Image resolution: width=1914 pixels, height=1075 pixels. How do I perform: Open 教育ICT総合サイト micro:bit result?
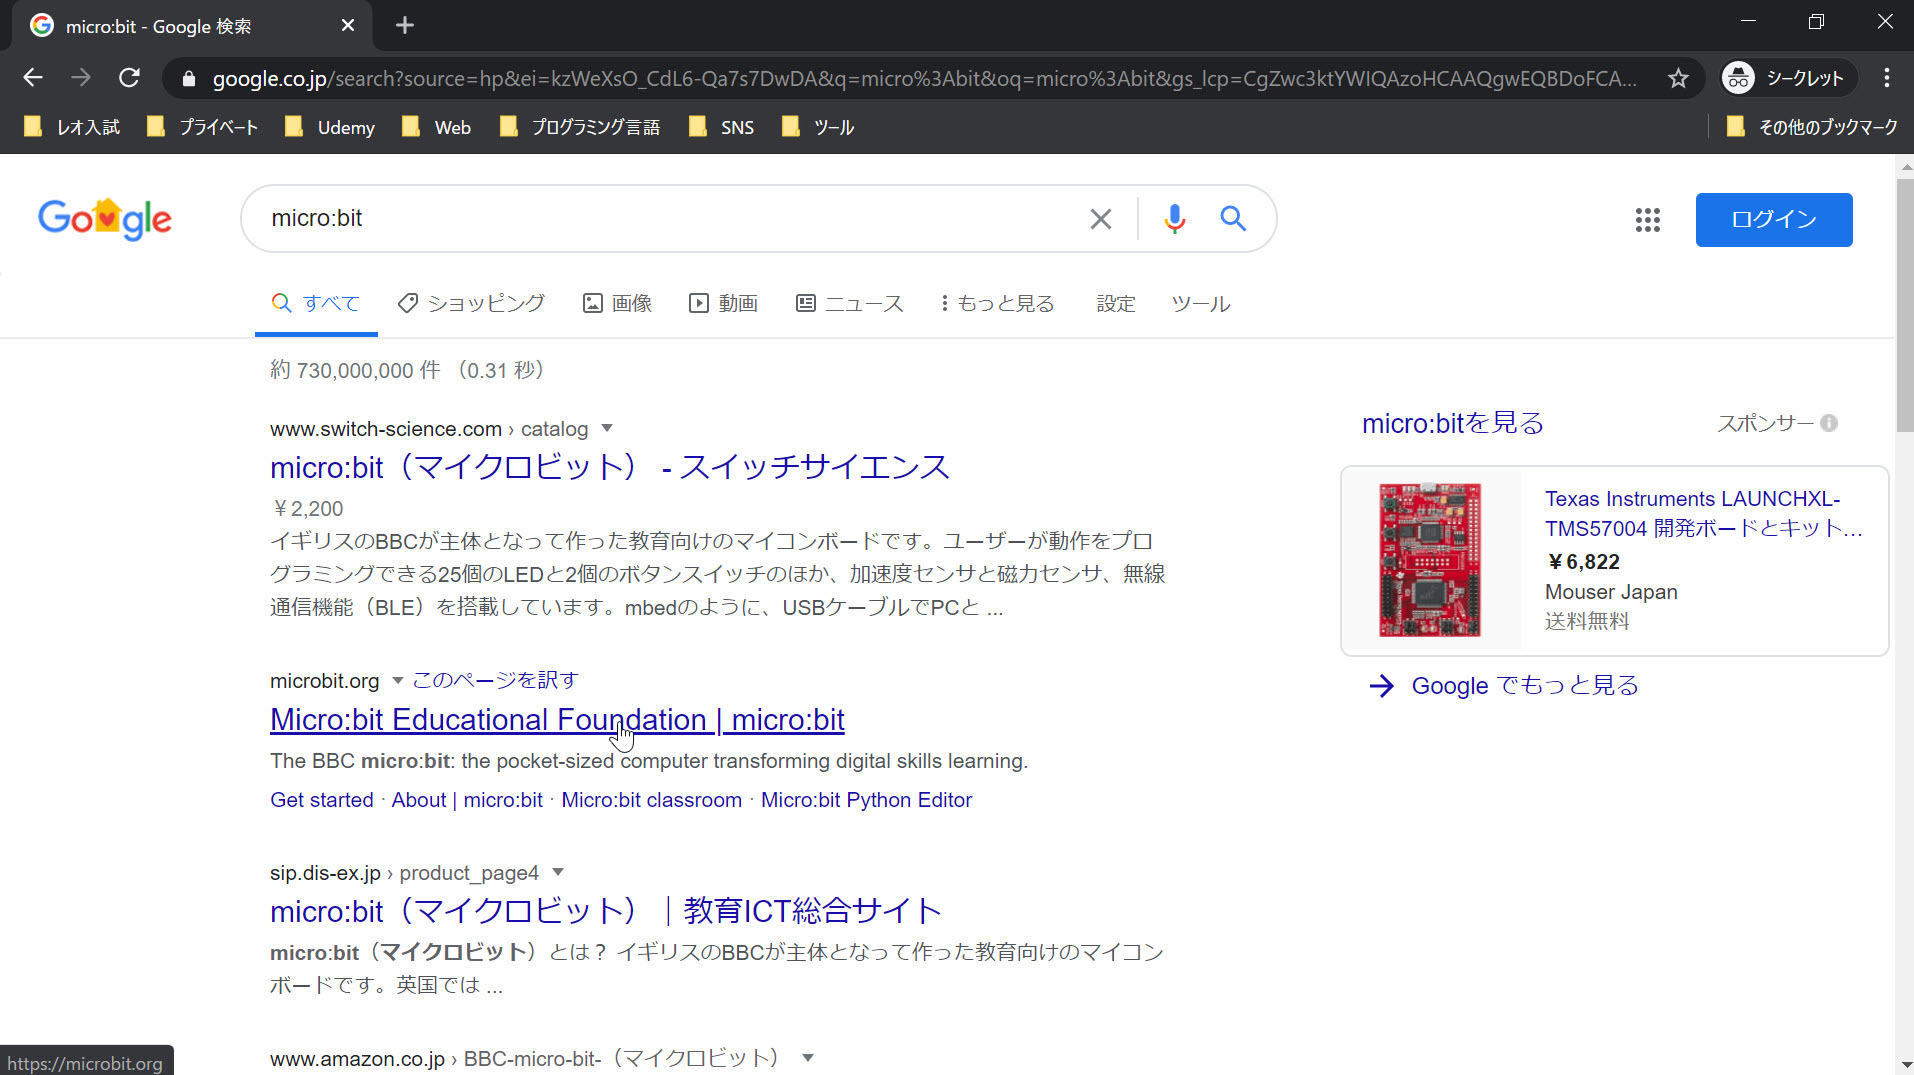tap(606, 911)
